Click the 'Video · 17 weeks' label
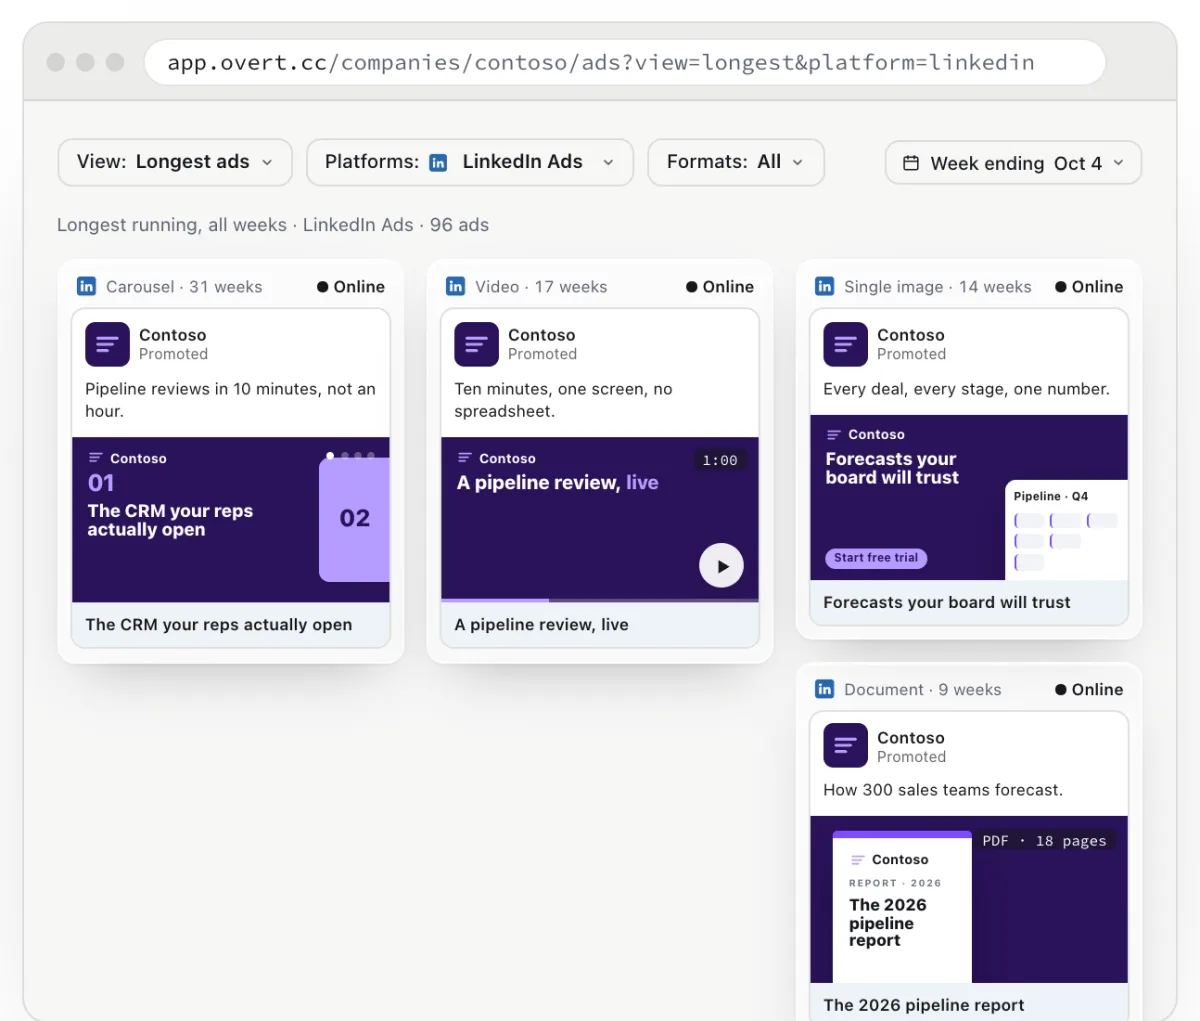 [x=541, y=287]
